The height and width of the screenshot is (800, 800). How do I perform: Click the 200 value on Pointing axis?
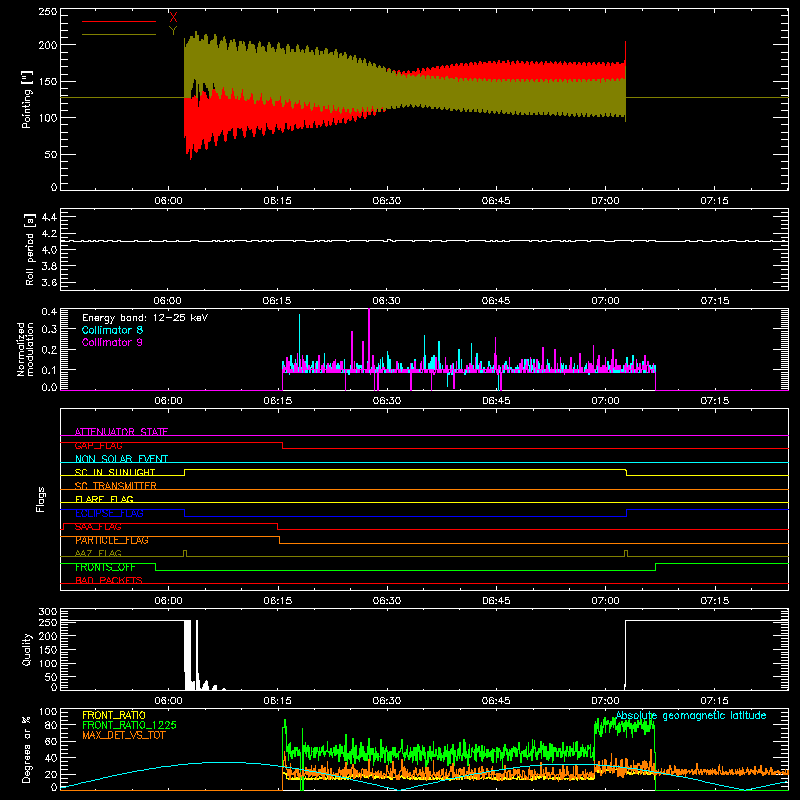pos(48,45)
